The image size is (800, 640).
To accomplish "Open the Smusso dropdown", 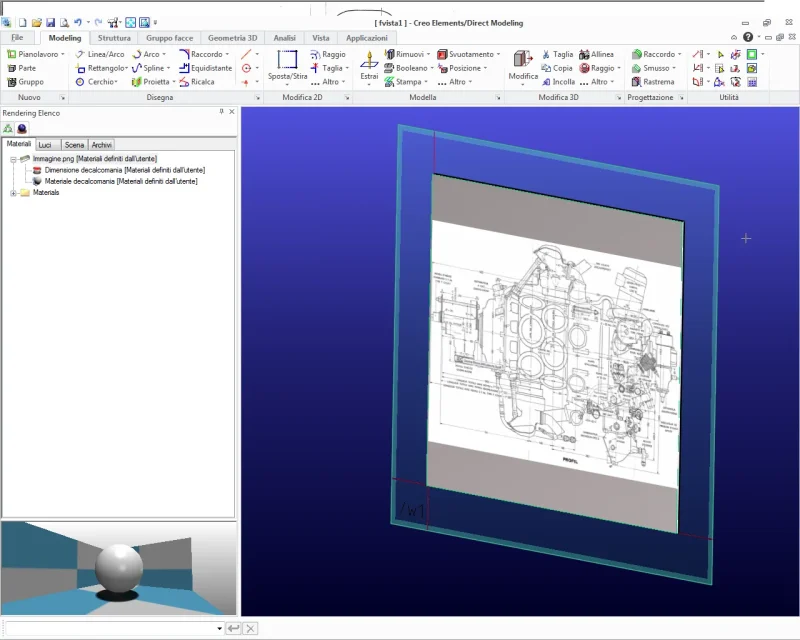I will [674, 68].
